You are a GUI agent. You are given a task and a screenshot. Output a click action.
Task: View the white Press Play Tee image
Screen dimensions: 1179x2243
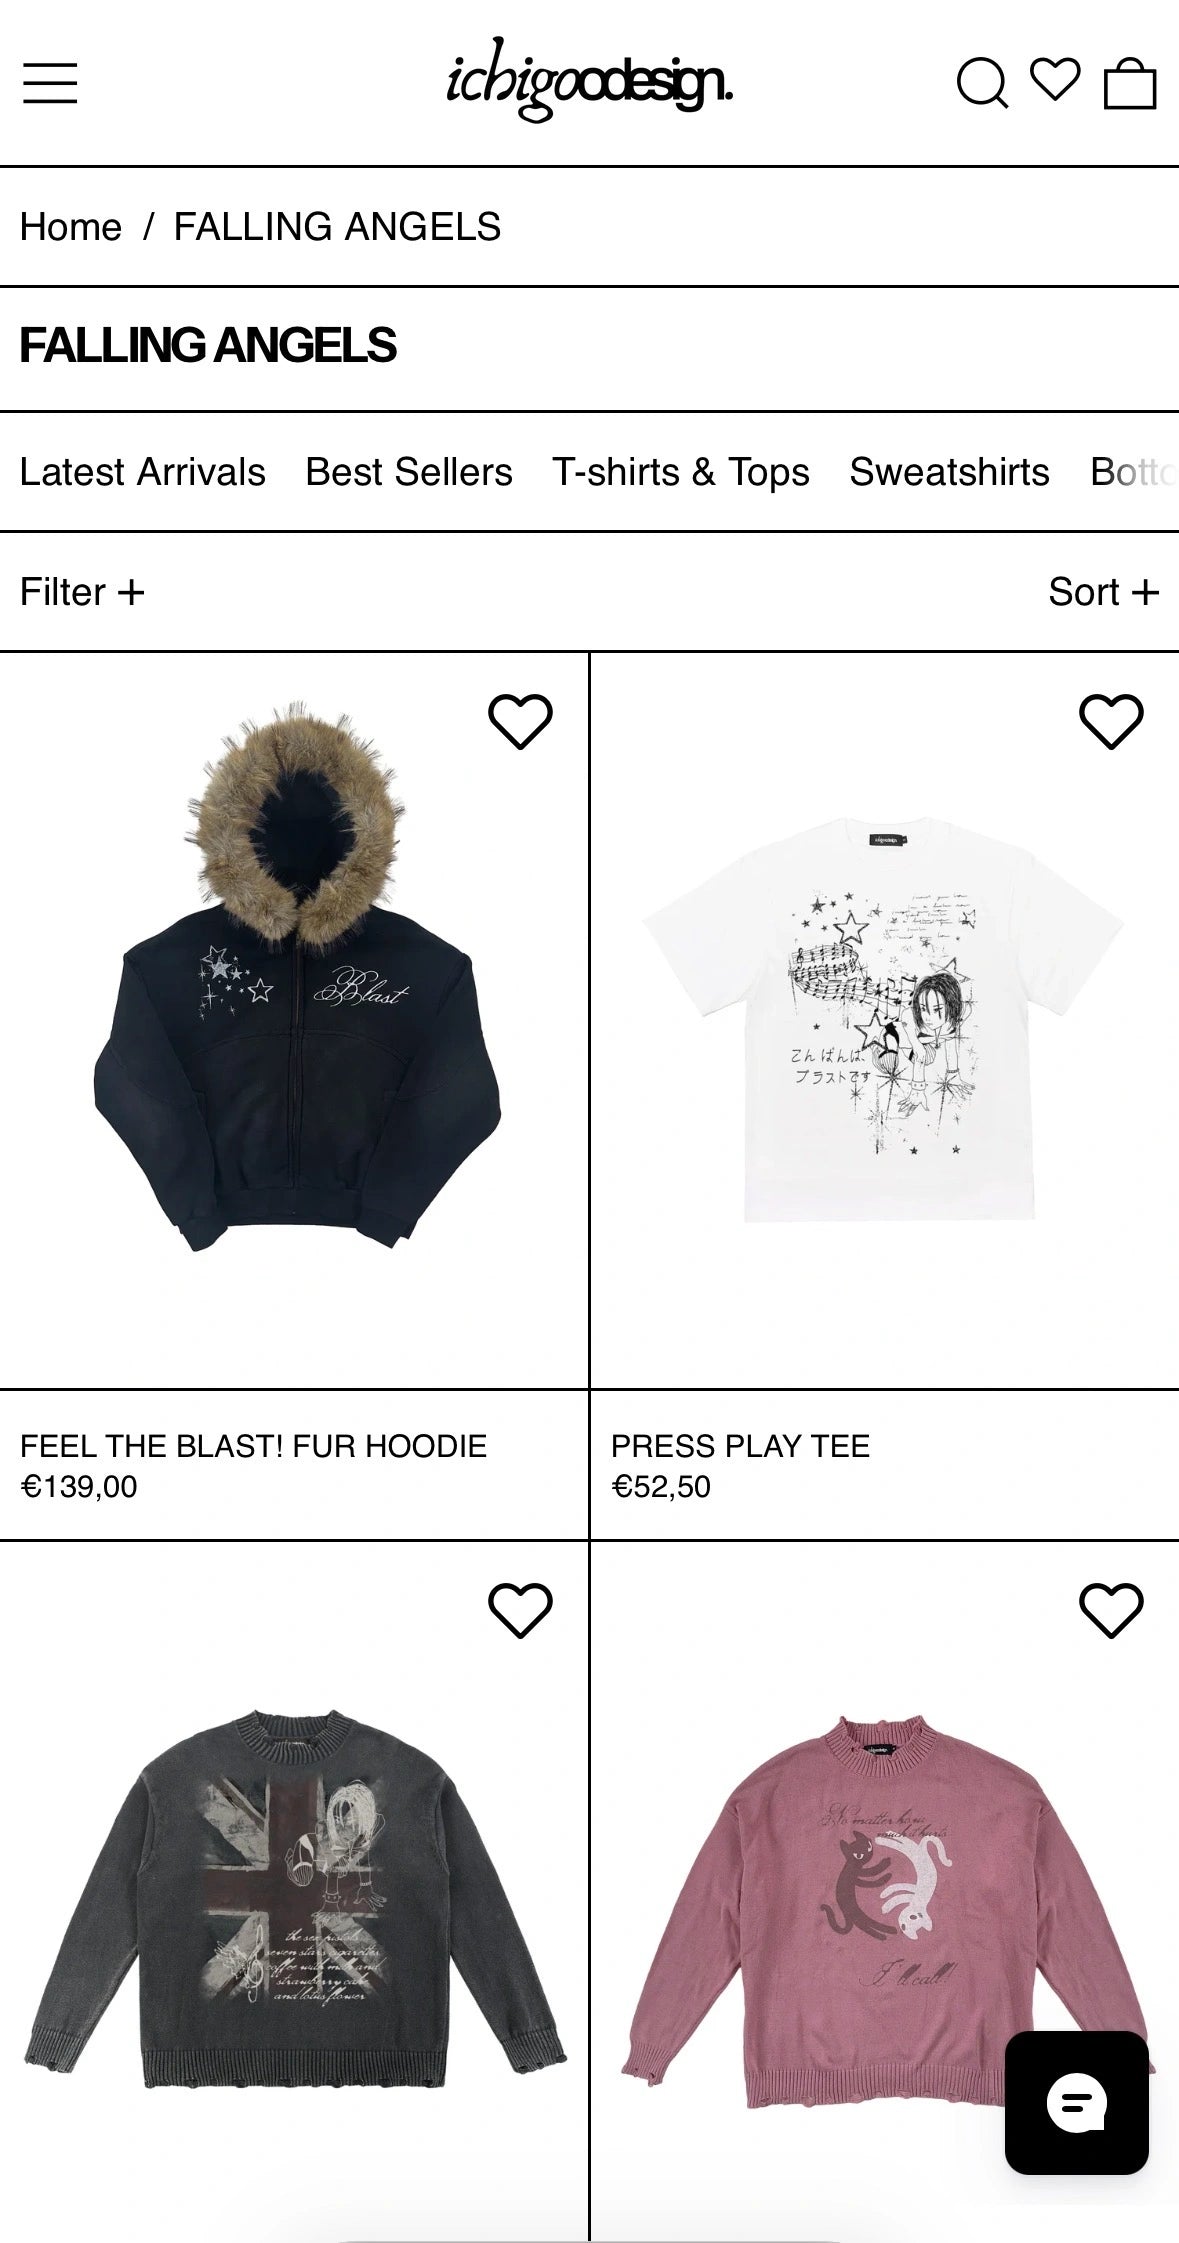pos(884,1020)
